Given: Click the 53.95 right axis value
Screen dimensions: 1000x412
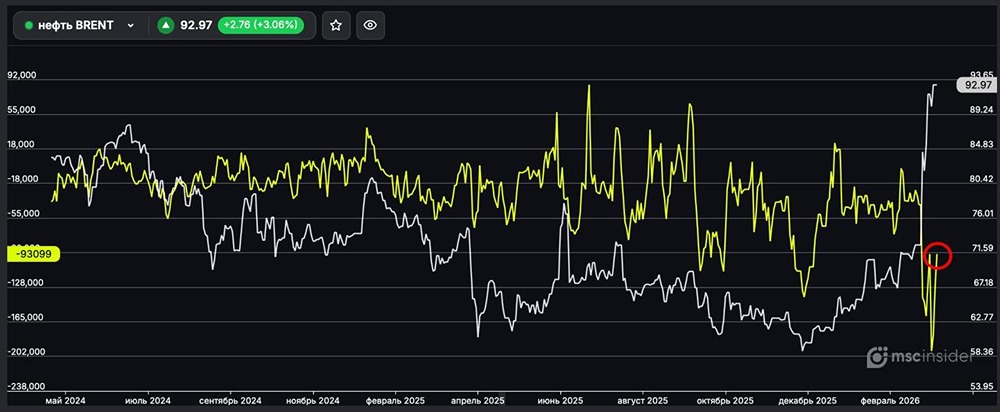Looking at the screenshot, I should point(980,386).
